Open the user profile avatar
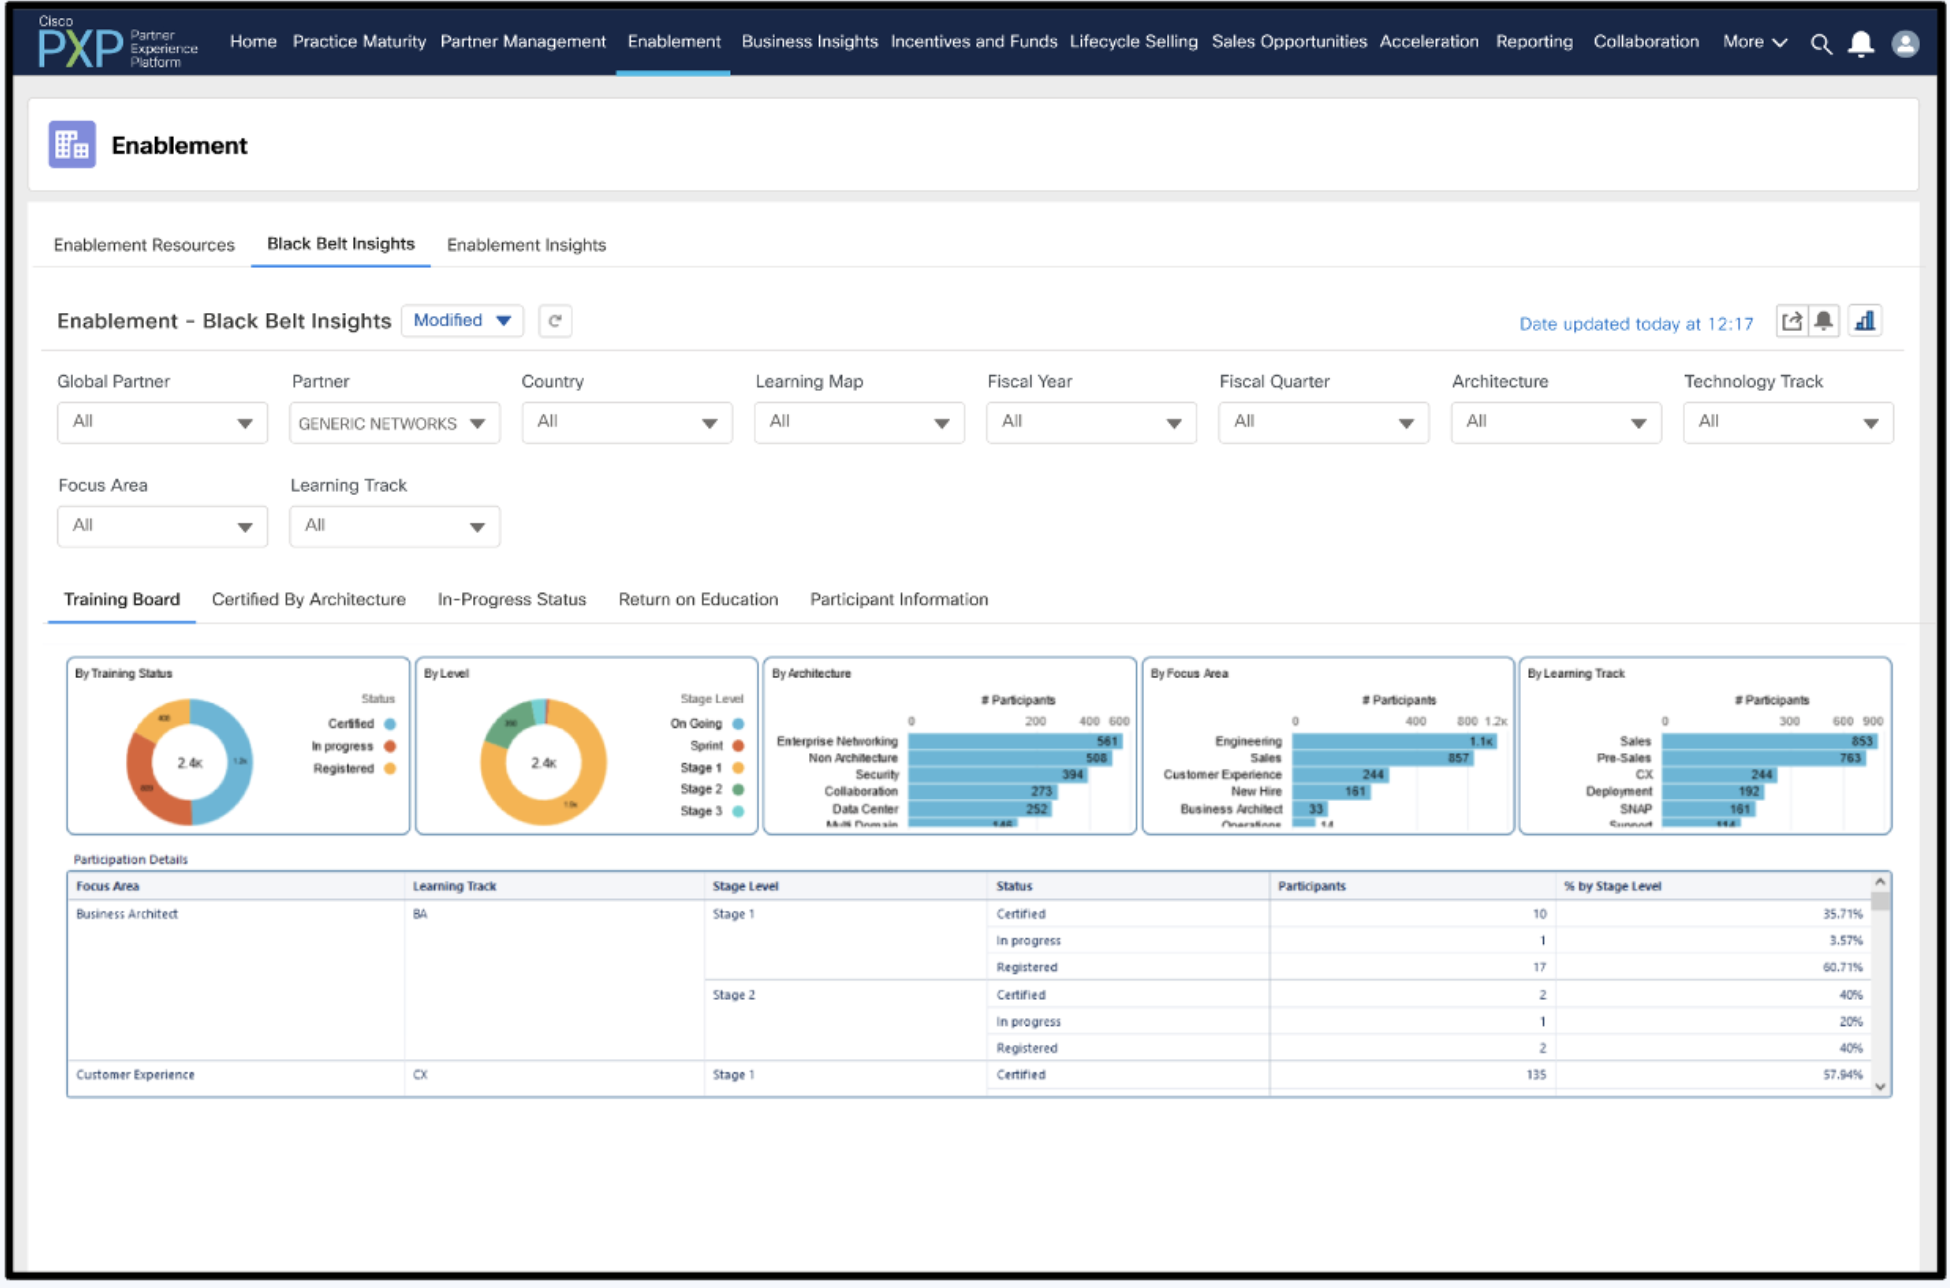Screen dimensions: 1950x1288 1905,44
